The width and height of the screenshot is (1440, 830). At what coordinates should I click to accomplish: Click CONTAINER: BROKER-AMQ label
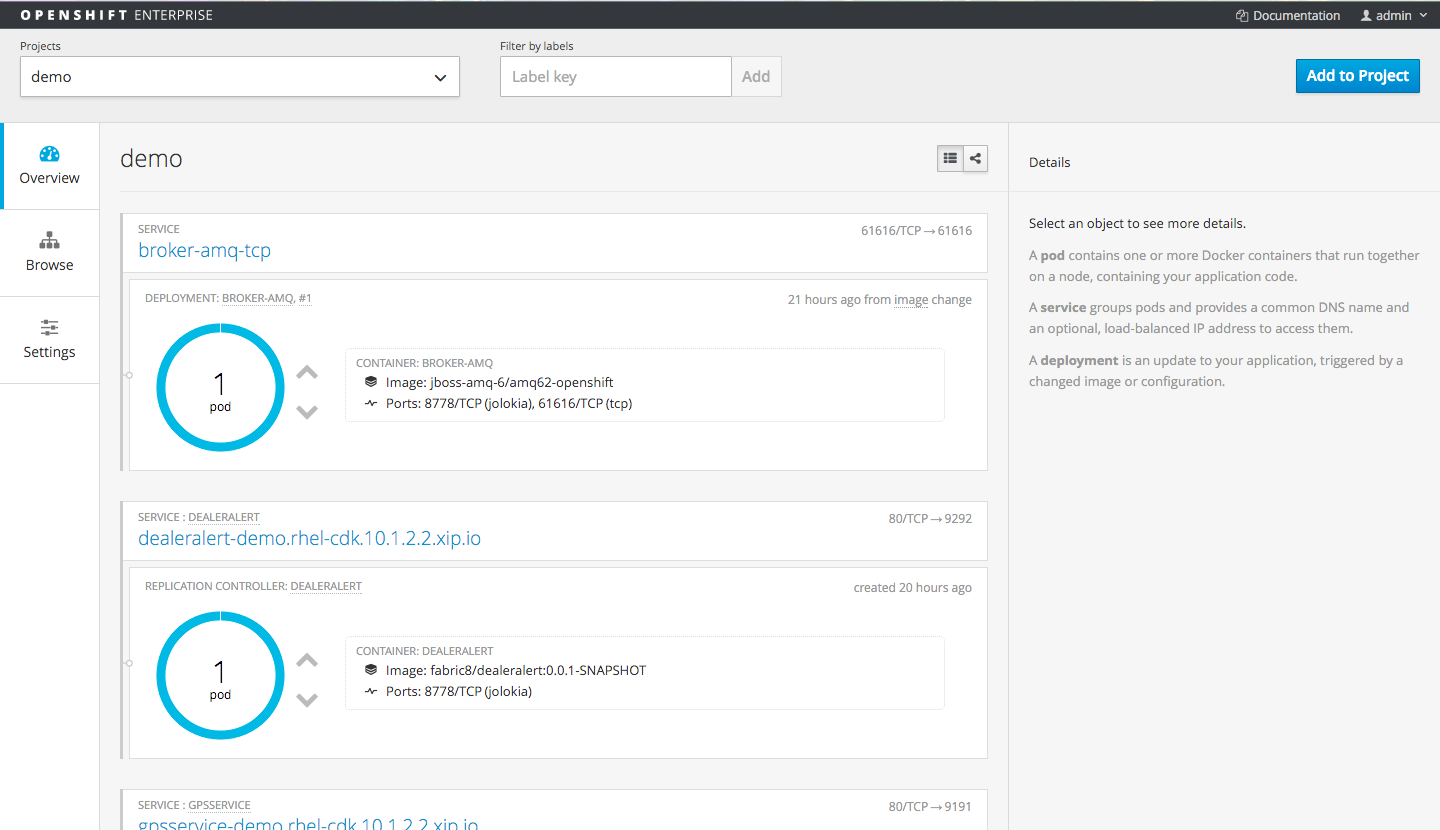[x=424, y=363]
